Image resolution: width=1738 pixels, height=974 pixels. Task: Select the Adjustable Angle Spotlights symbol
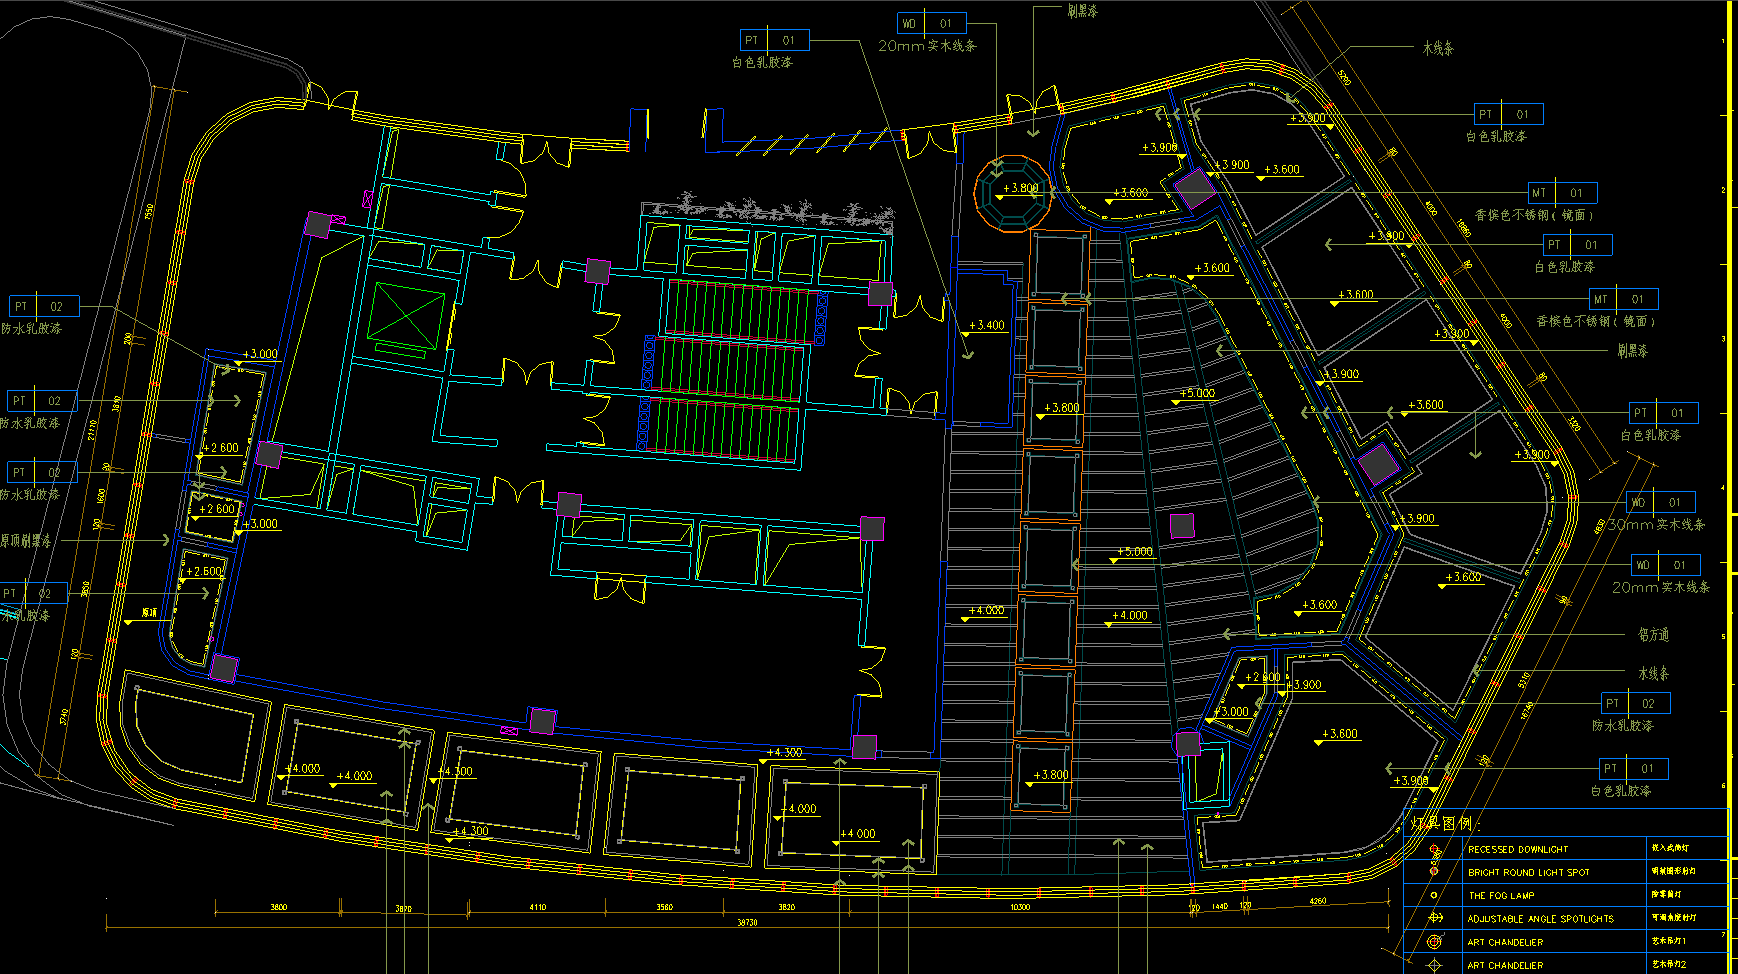(x=1435, y=918)
